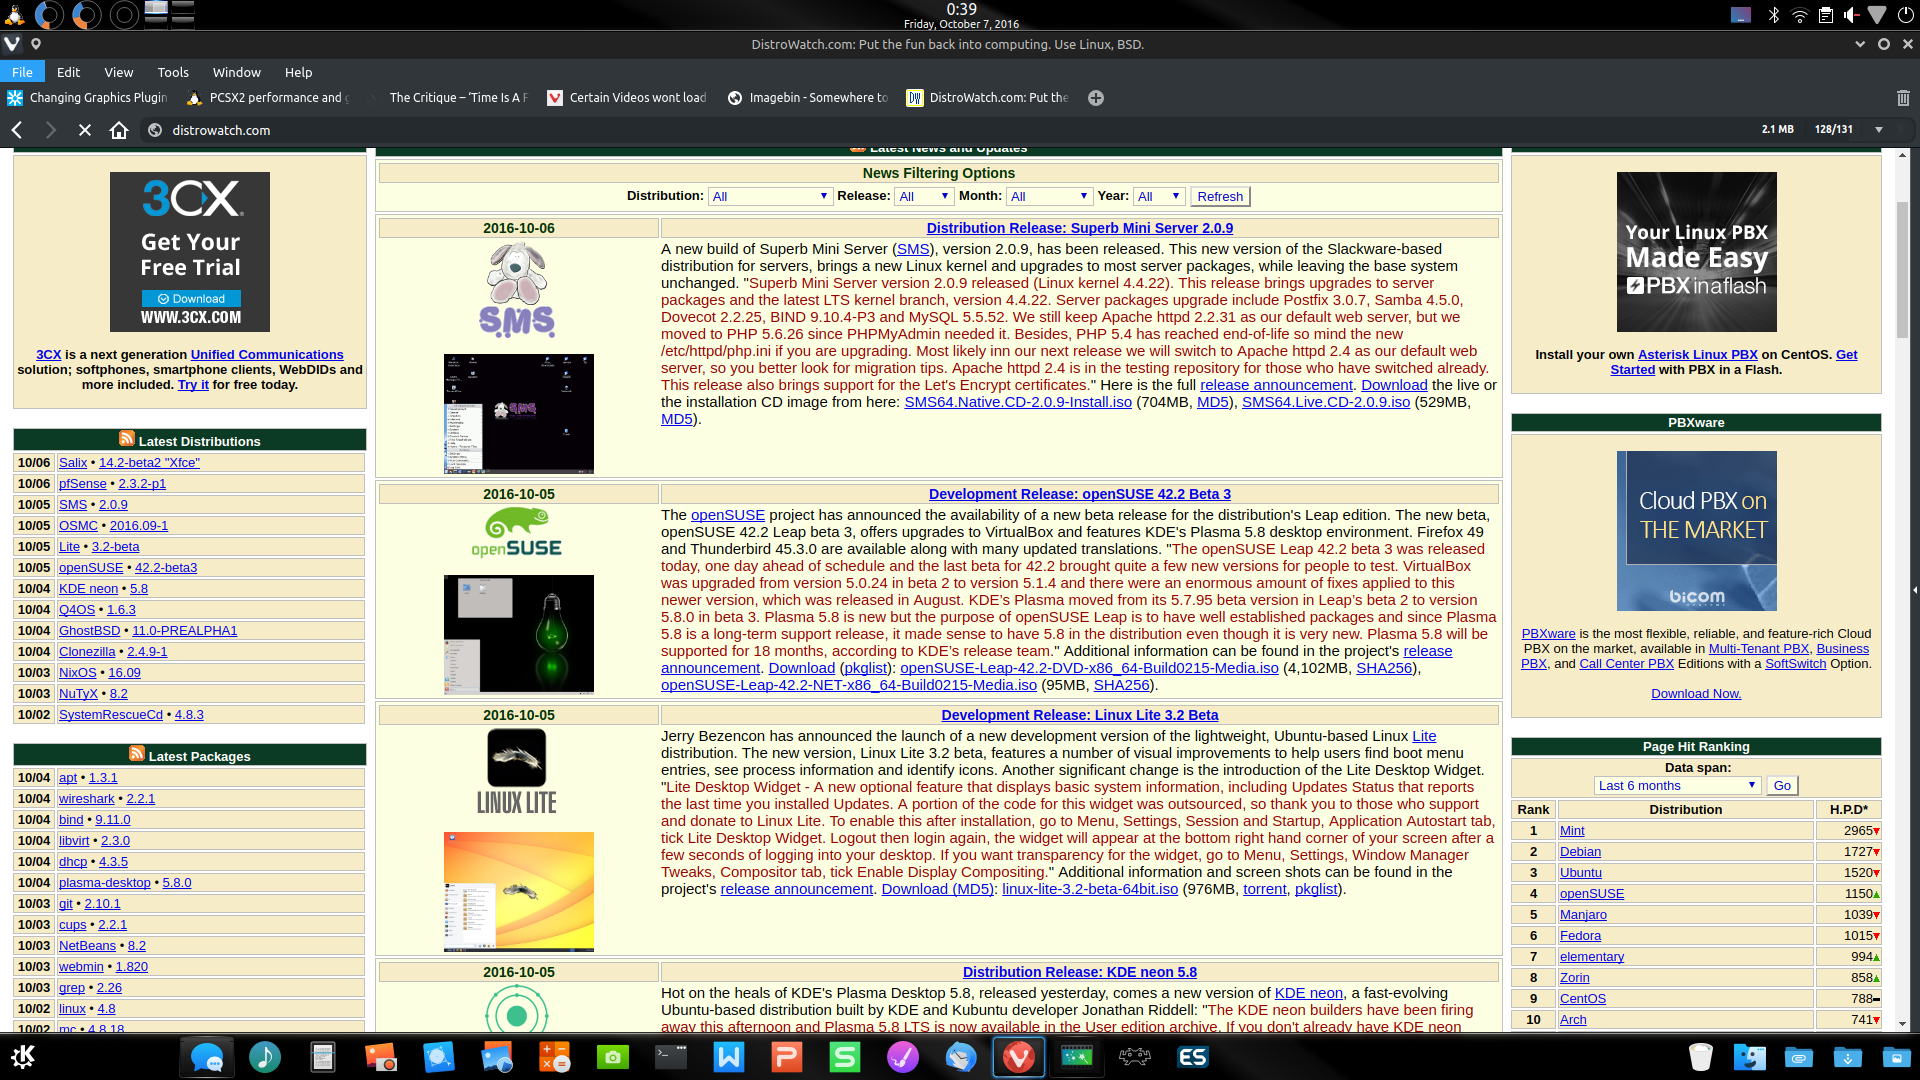Open the Month filter dropdown
Image resolution: width=1920 pixels, height=1080 pixels.
pyautogui.click(x=1049, y=197)
